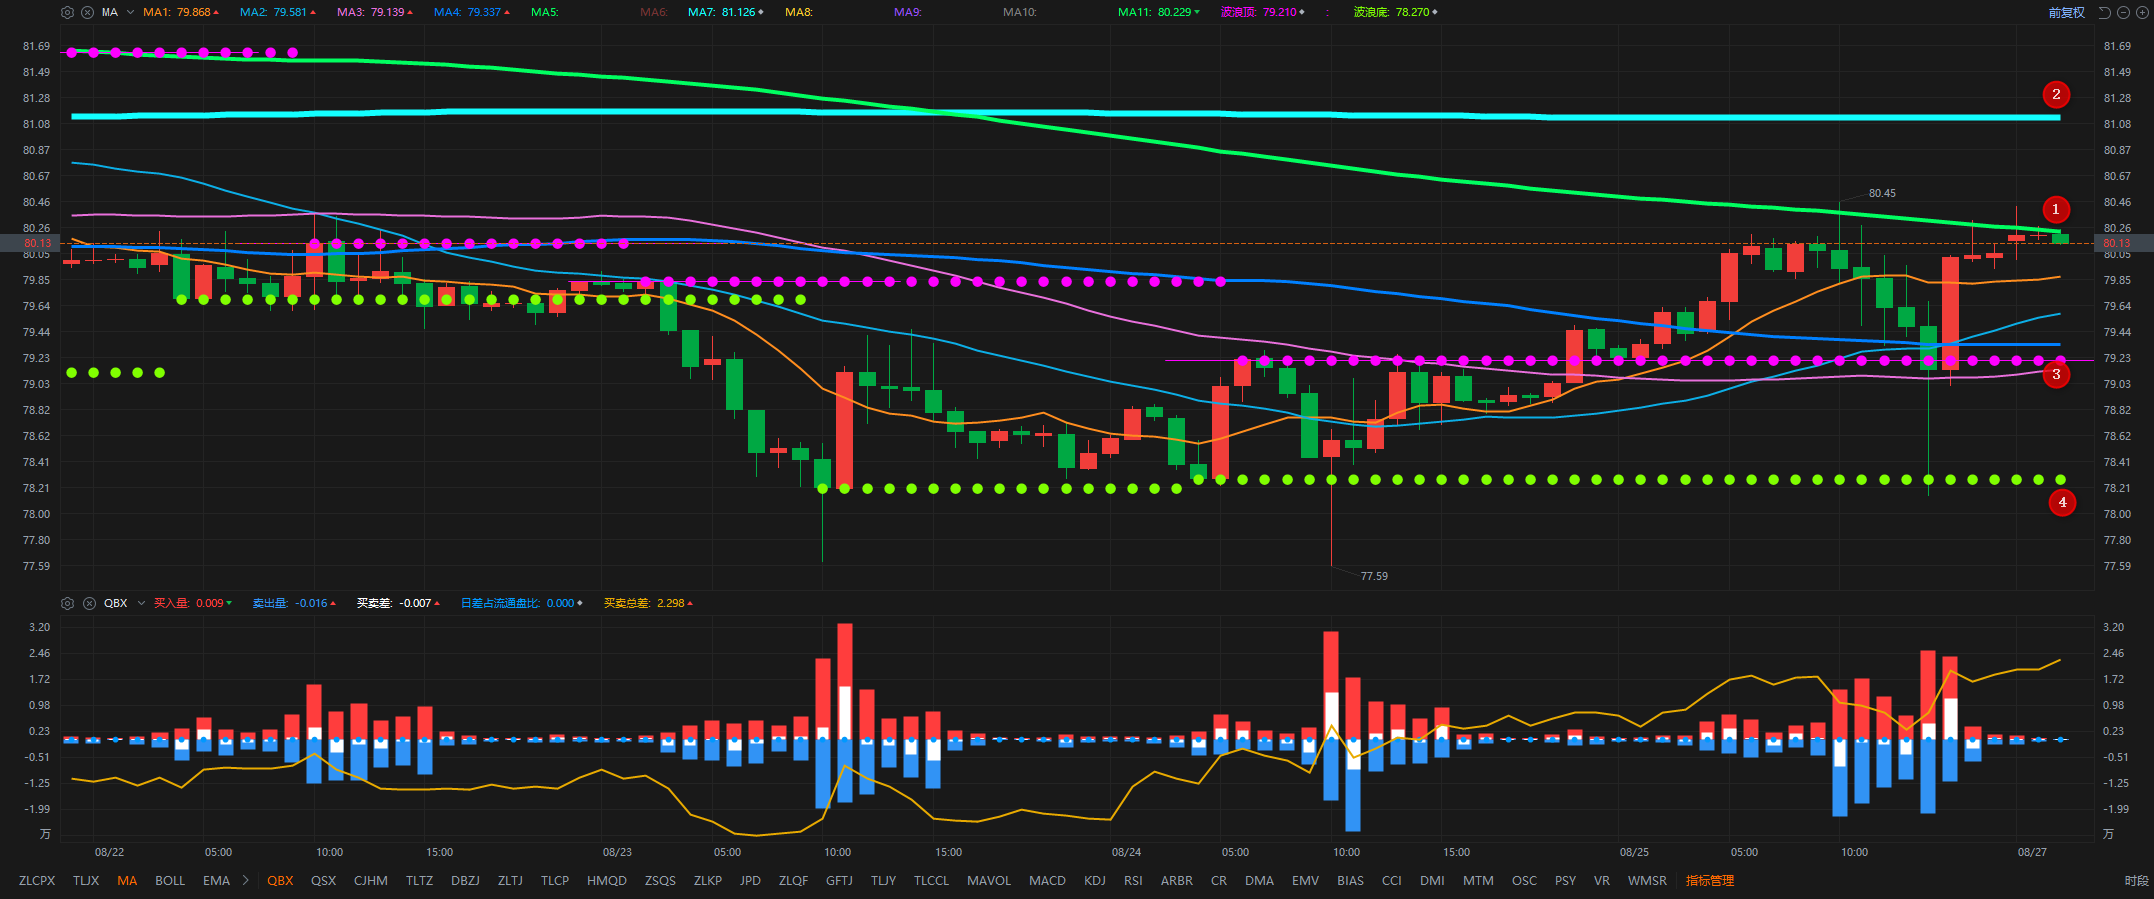Select the WMSR indicator tab

[x=1647, y=880]
